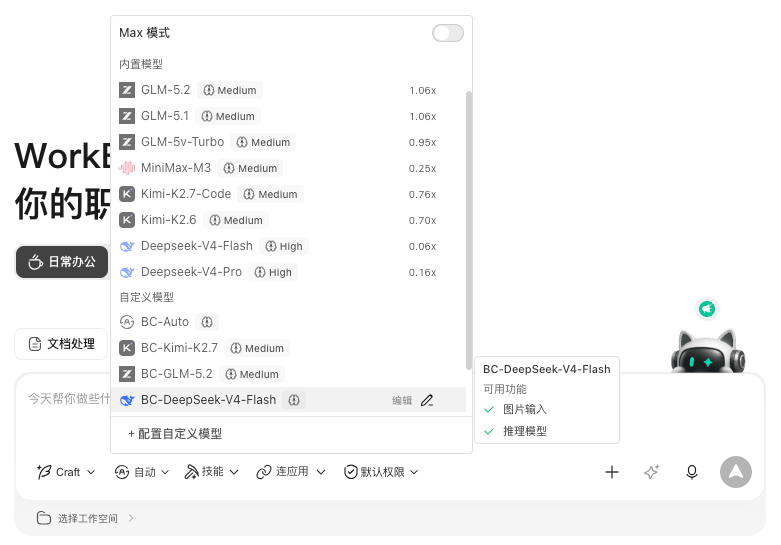781x545 pixels.
Task: Click the K logo icon of Kimi-K2.7-Code
Action: pos(127,194)
